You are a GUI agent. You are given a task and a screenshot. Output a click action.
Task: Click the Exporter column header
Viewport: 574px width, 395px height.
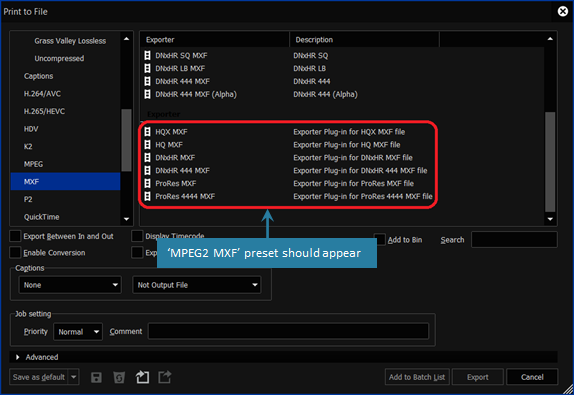[x=215, y=40]
